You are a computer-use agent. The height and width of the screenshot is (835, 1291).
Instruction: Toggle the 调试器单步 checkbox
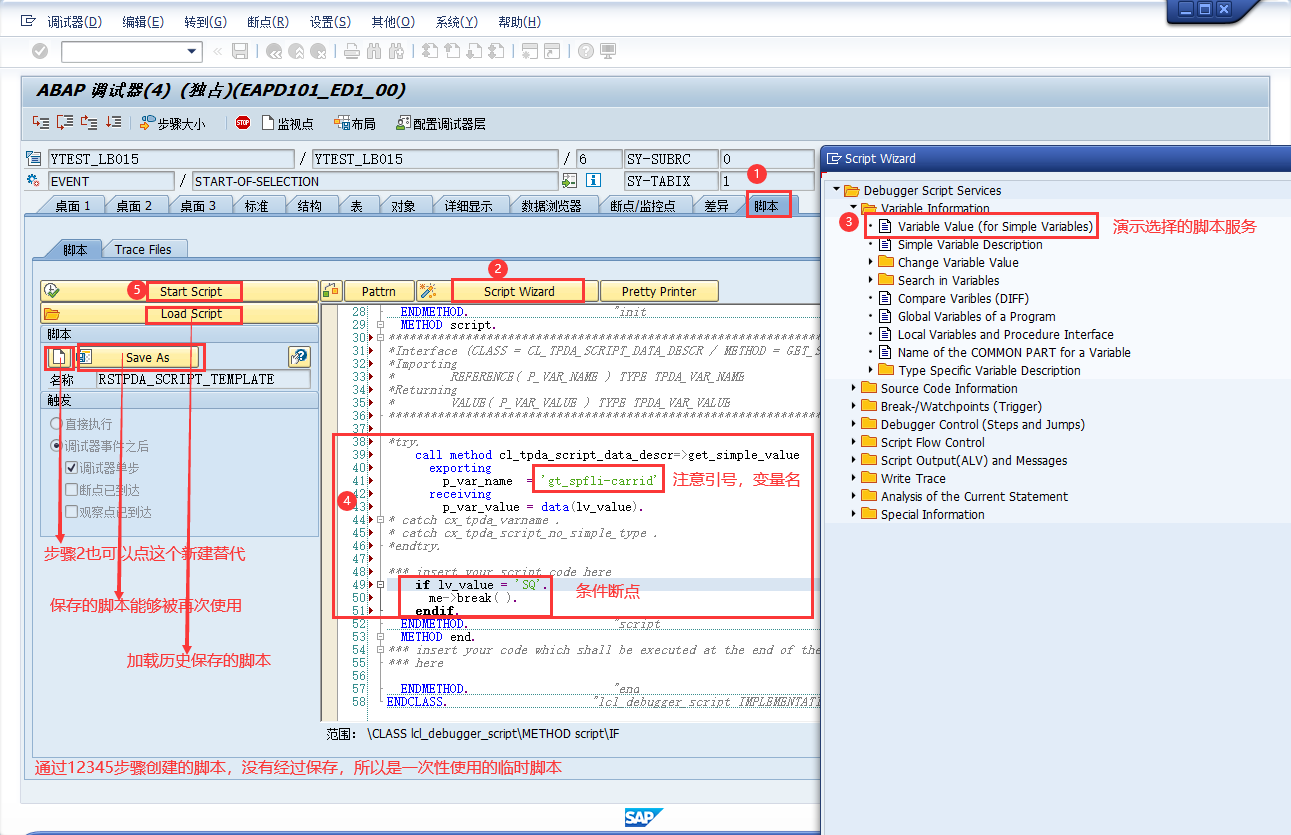[x=71, y=468]
